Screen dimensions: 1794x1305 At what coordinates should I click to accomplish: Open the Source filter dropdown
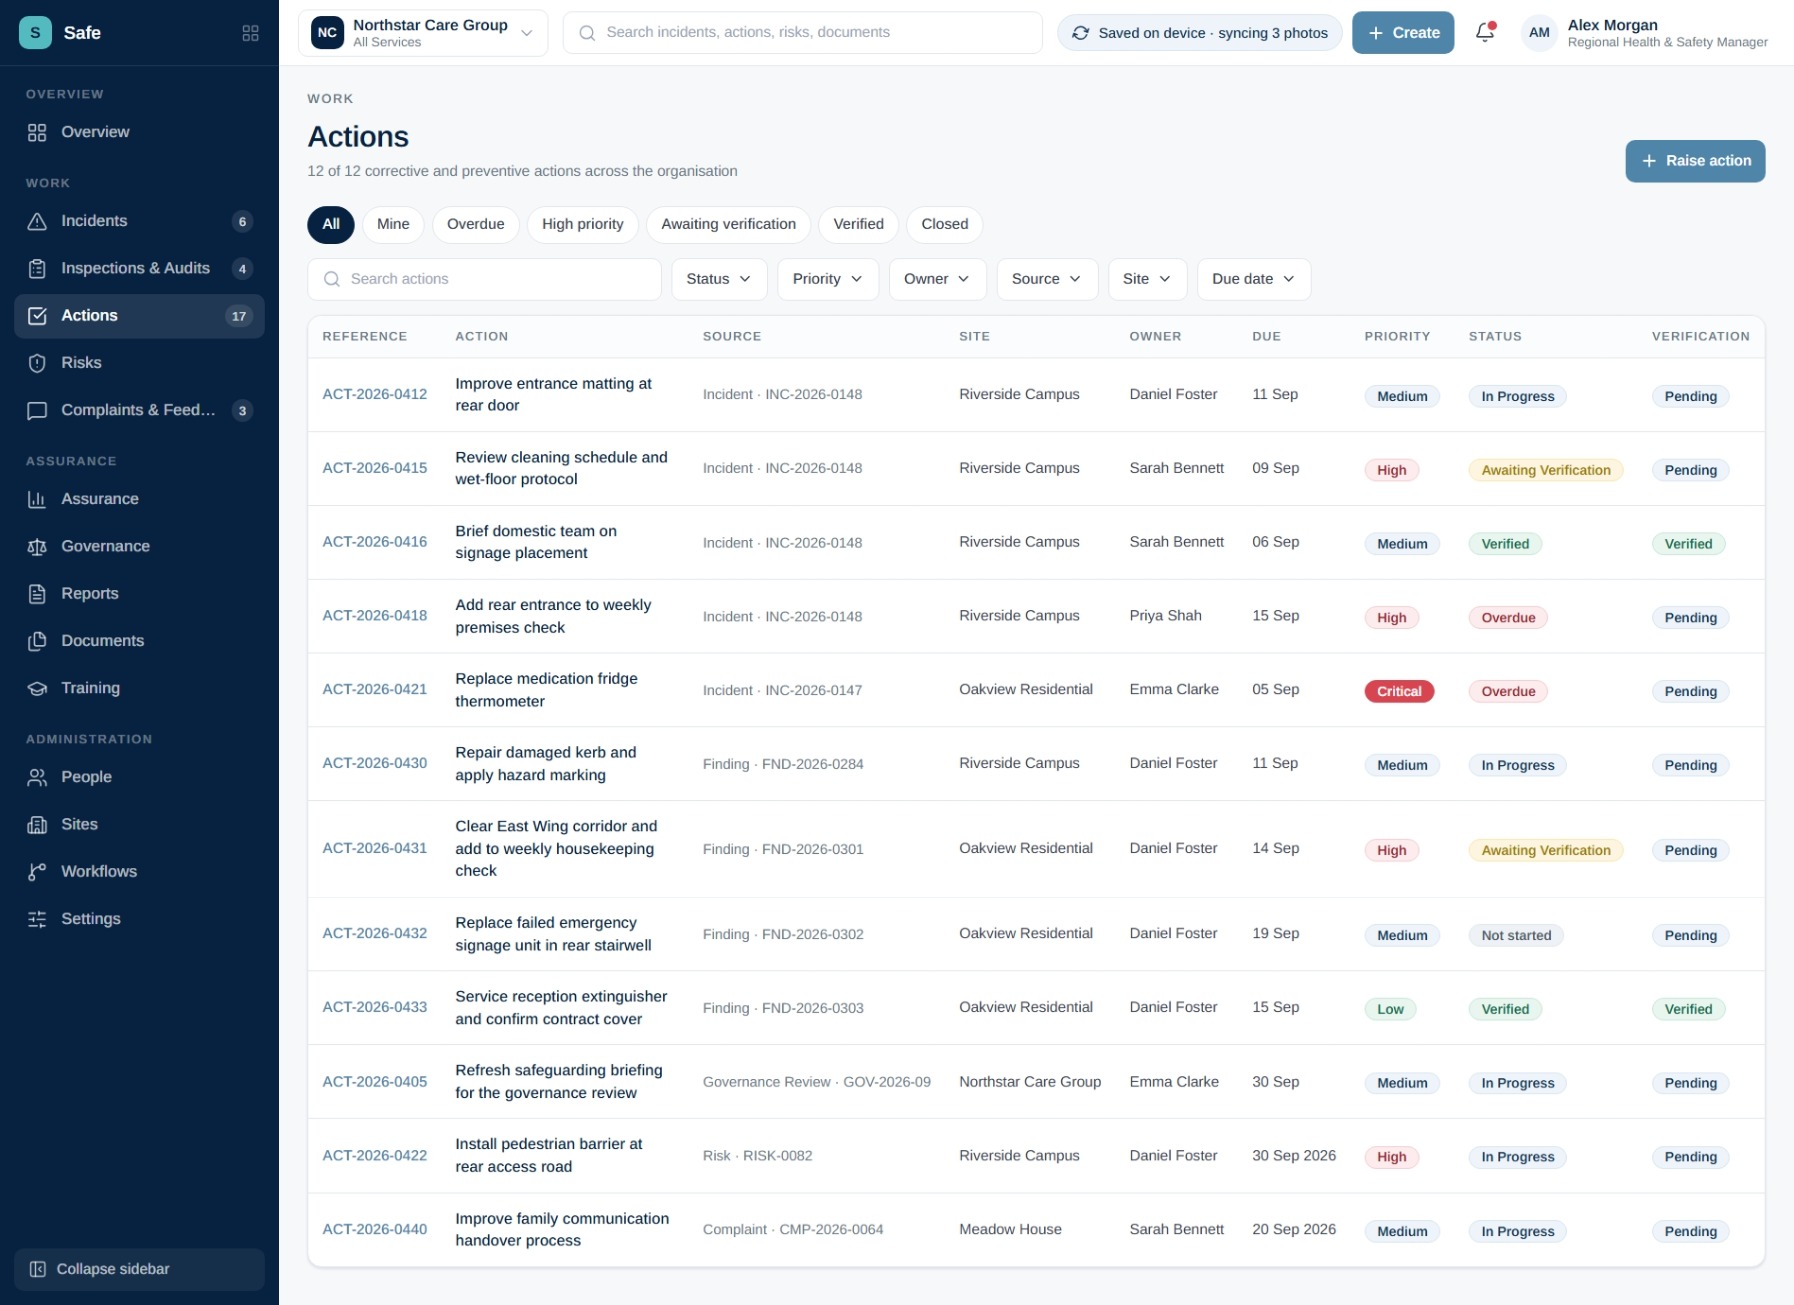(1047, 279)
